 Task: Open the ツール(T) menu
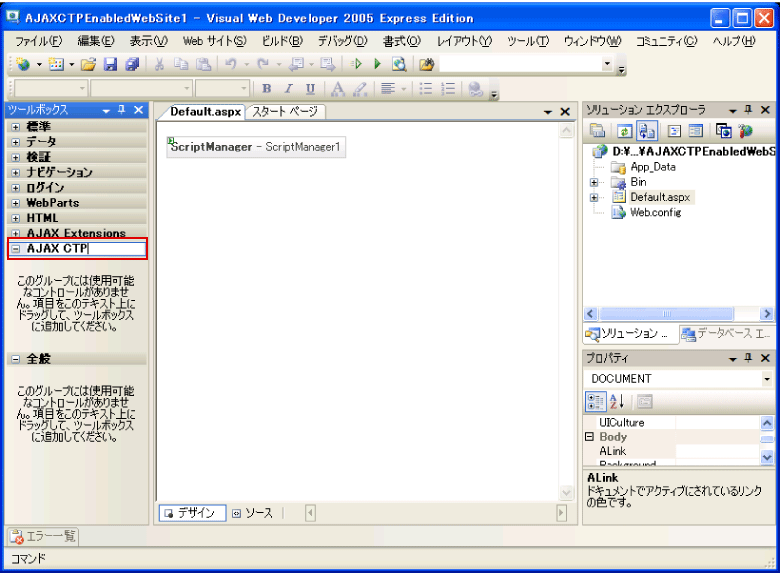[x=528, y=41]
